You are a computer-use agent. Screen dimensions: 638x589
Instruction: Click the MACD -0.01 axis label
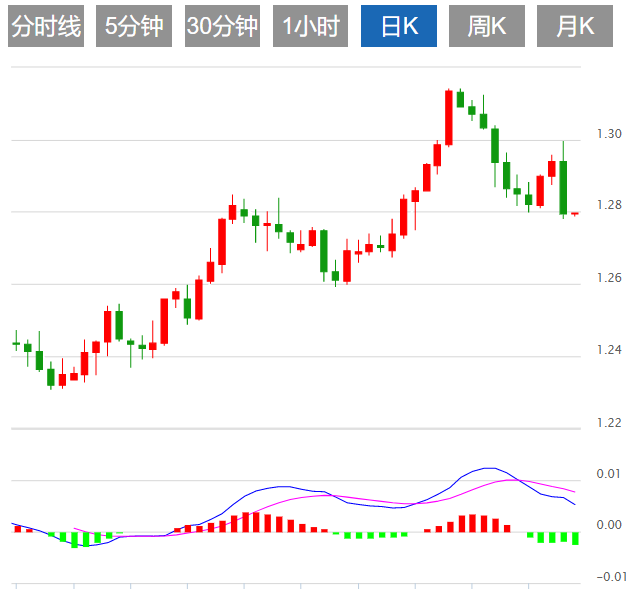click(x=612, y=576)
